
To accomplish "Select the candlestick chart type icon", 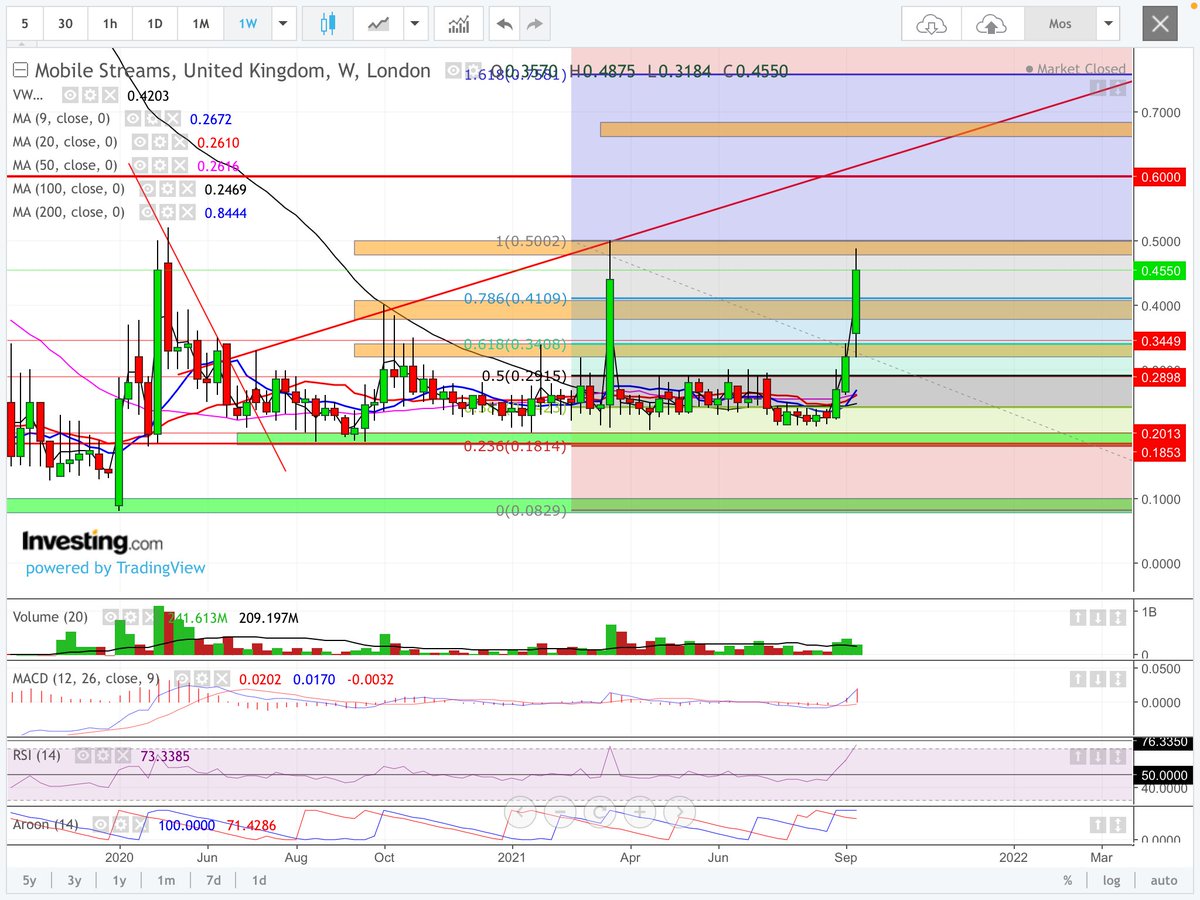I will (330, 23).
